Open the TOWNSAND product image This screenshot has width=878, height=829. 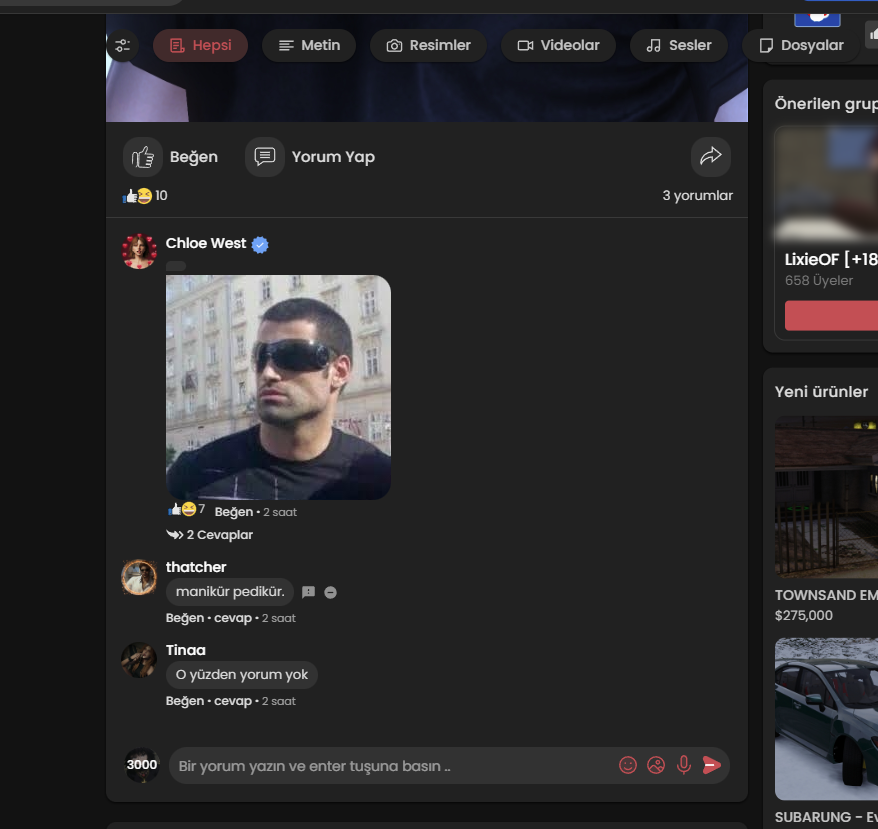[826, 497]
